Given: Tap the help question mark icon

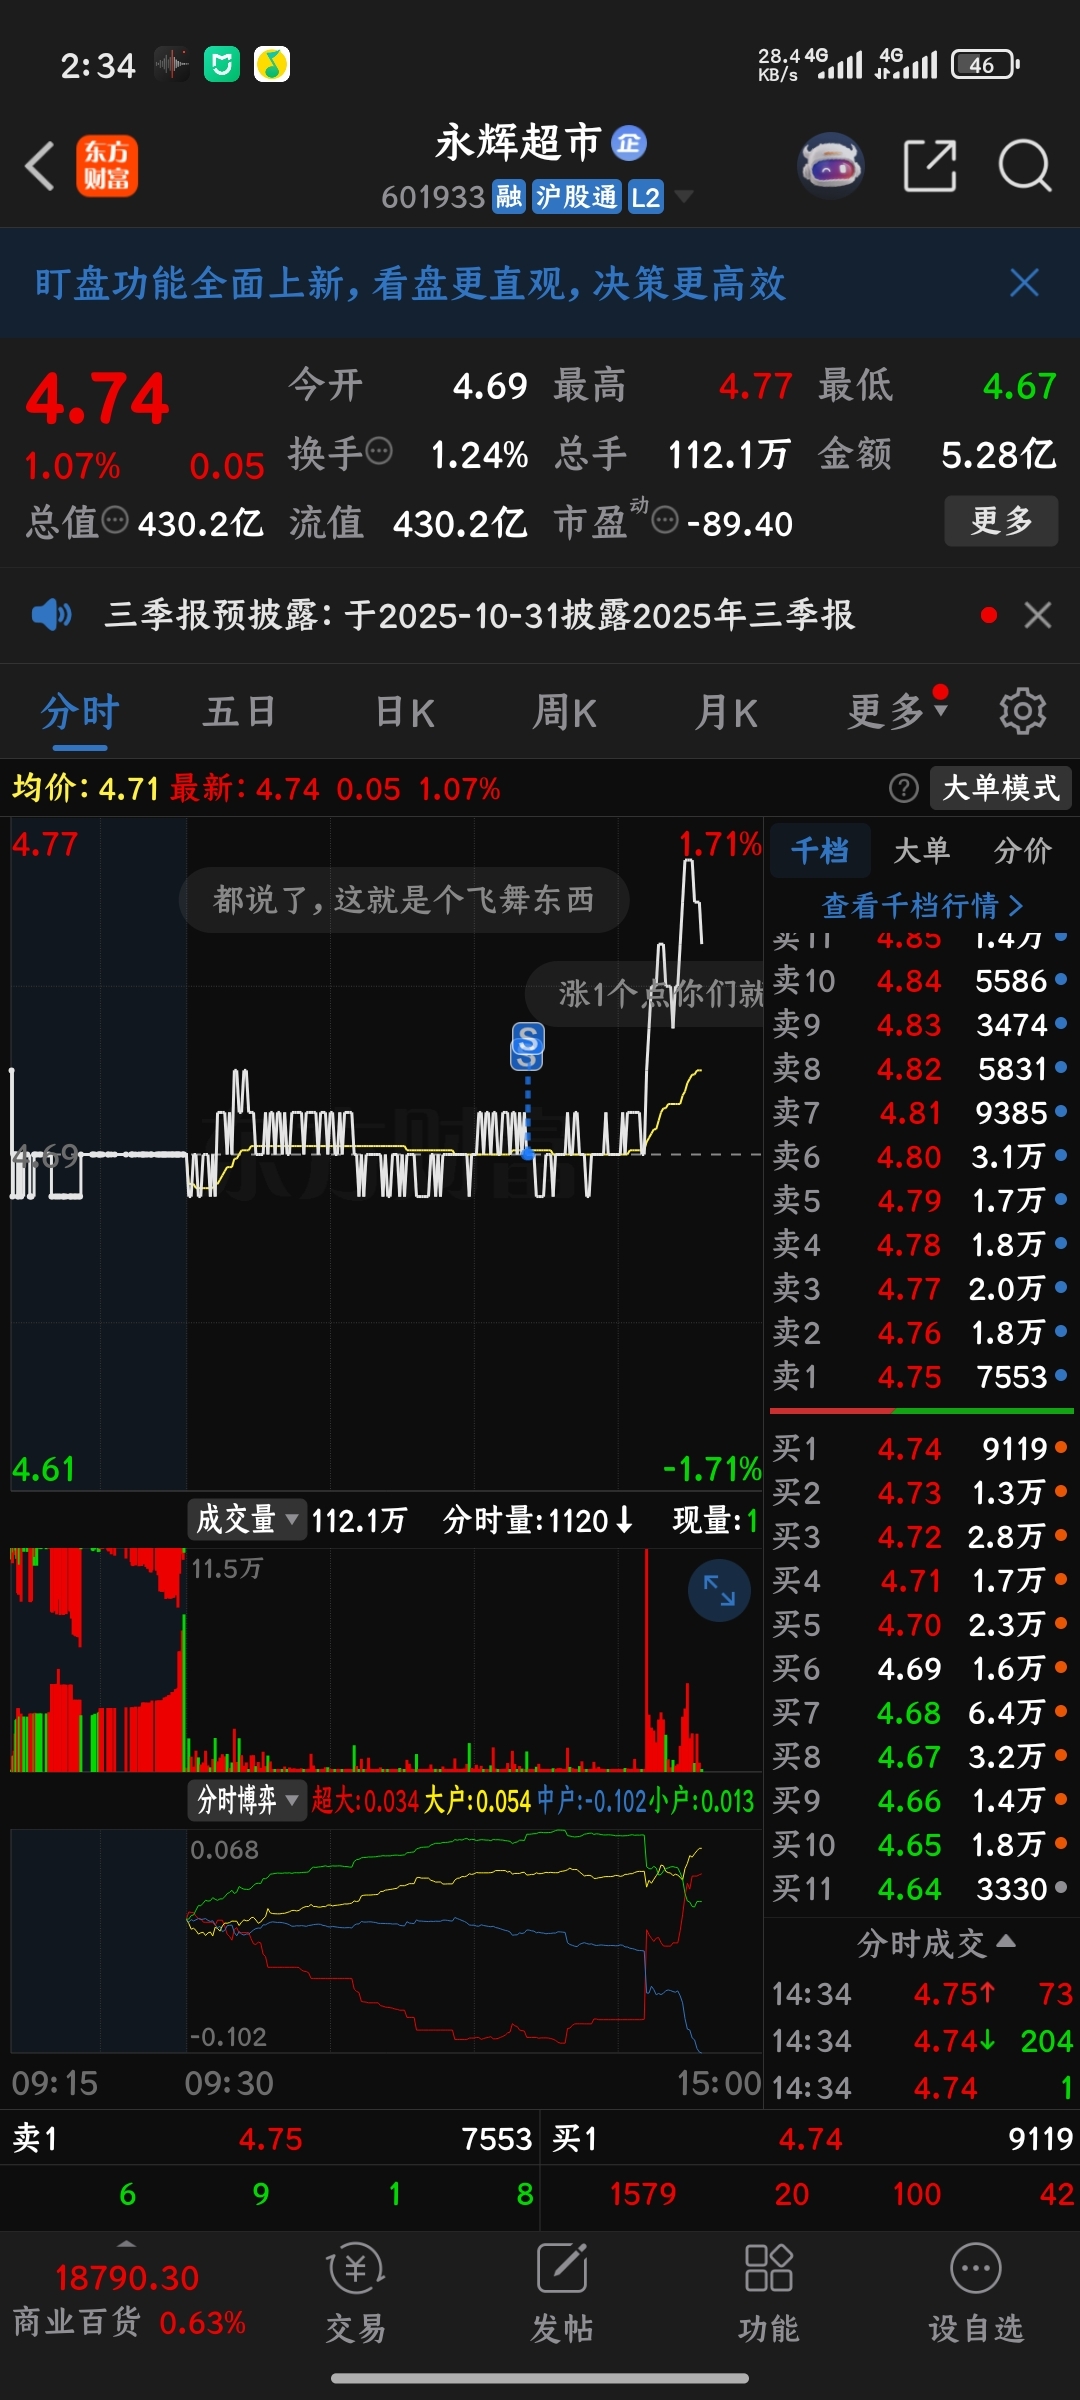Looking at the screenshot, I should pos(903,788).
